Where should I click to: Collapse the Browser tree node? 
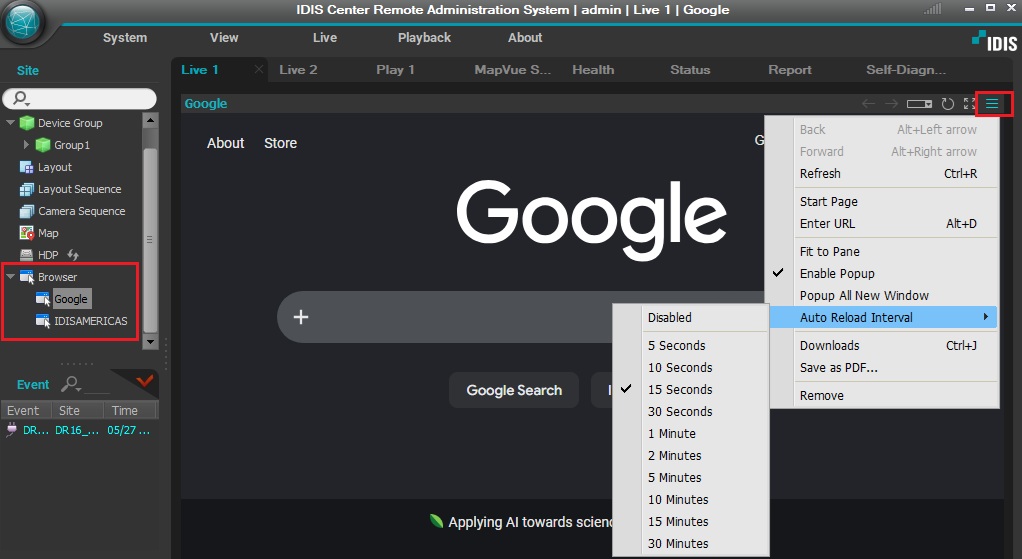click(10, 276)
